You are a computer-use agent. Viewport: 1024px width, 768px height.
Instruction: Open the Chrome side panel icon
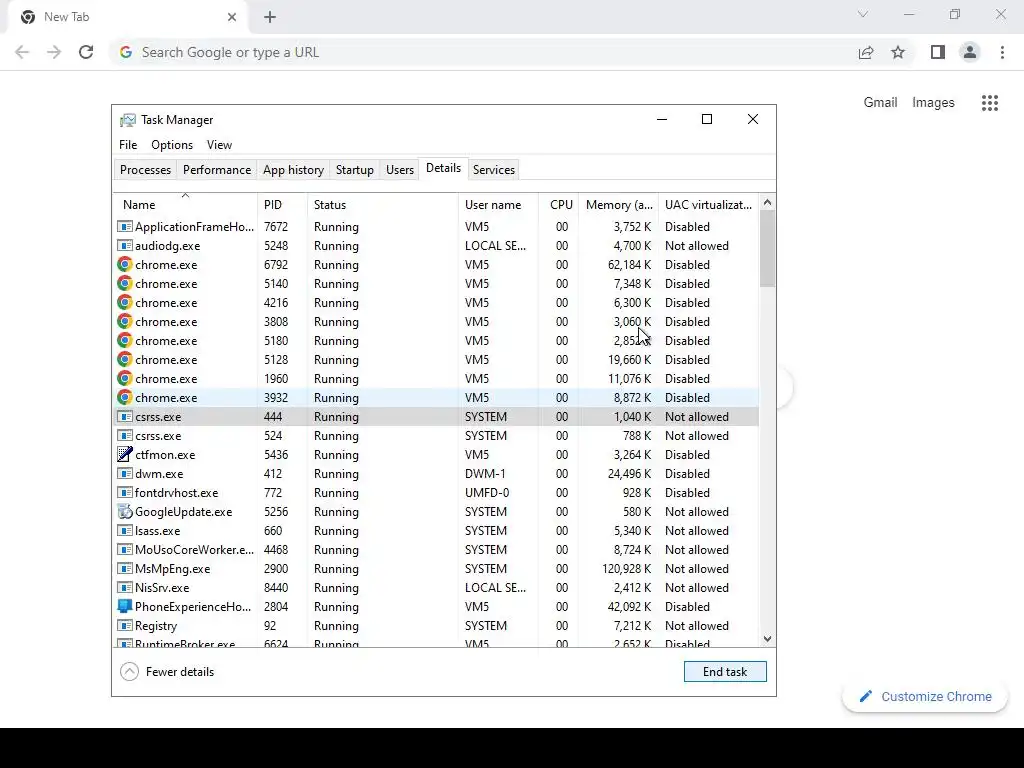pos(938,52)
